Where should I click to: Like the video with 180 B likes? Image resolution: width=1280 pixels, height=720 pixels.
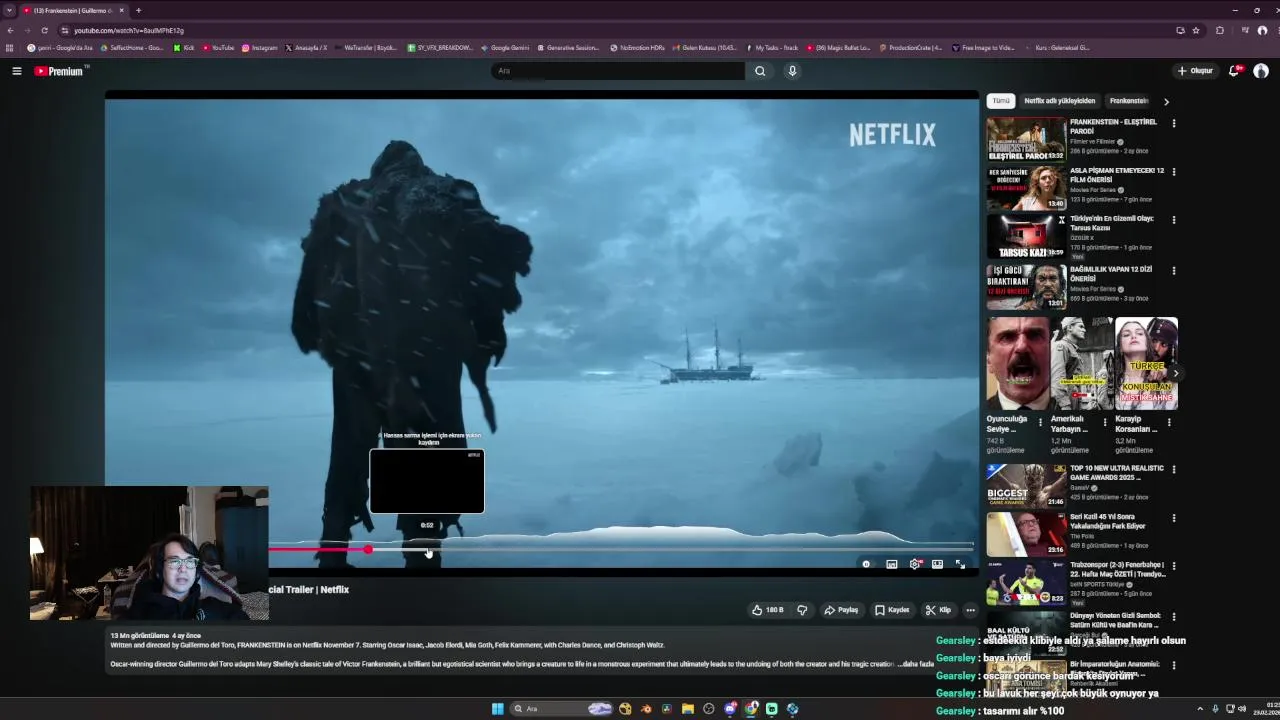pyautogui.click(x=767, y=610)
